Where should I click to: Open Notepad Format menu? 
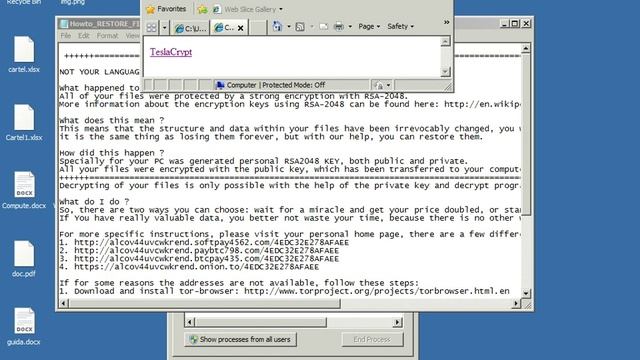pyautogui.click(x=107, y=36)
